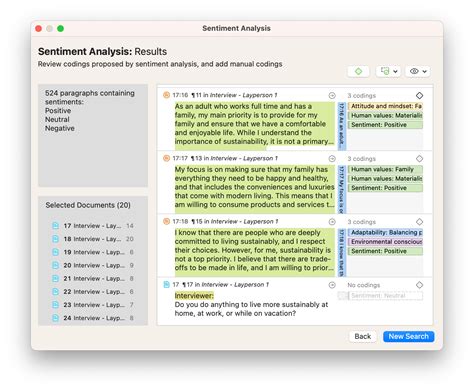Click the coded segment icon for 17:16

pos(166,95)
